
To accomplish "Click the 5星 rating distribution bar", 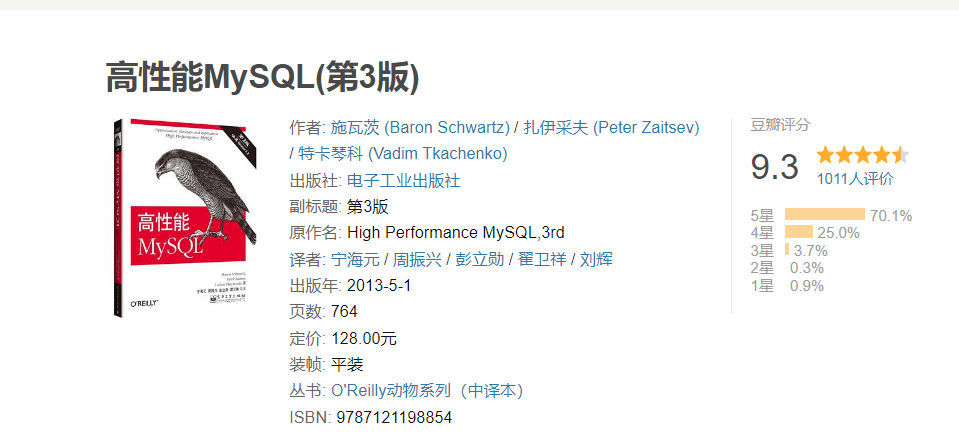I will coord(824,214).
